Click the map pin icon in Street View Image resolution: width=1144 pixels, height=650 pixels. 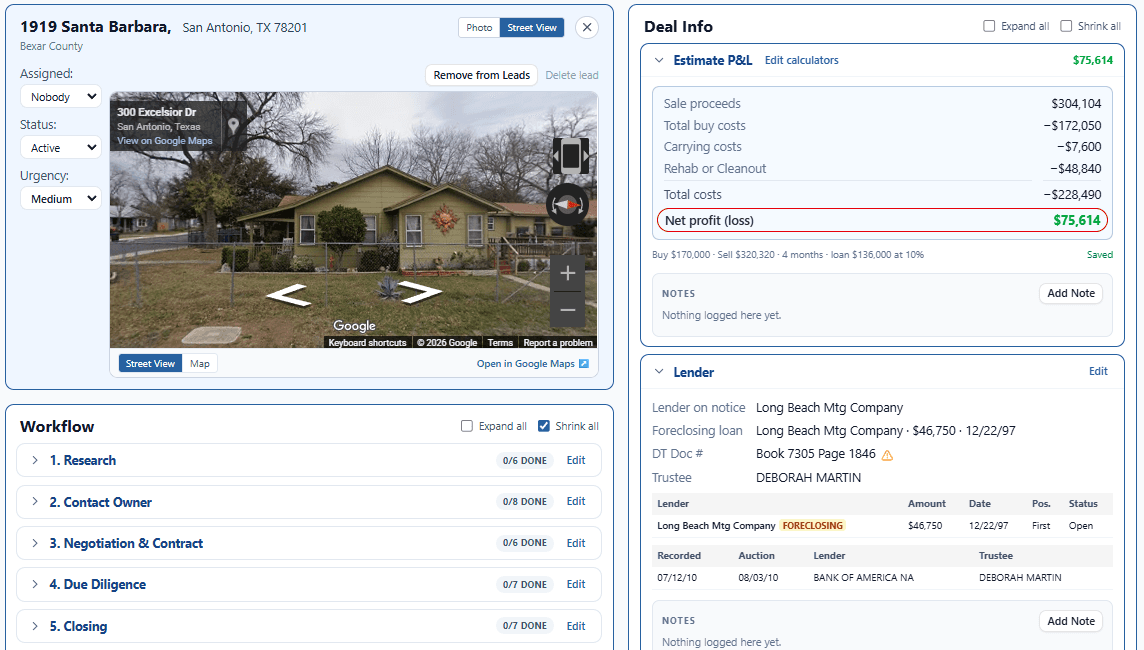(x=233, y=125)
